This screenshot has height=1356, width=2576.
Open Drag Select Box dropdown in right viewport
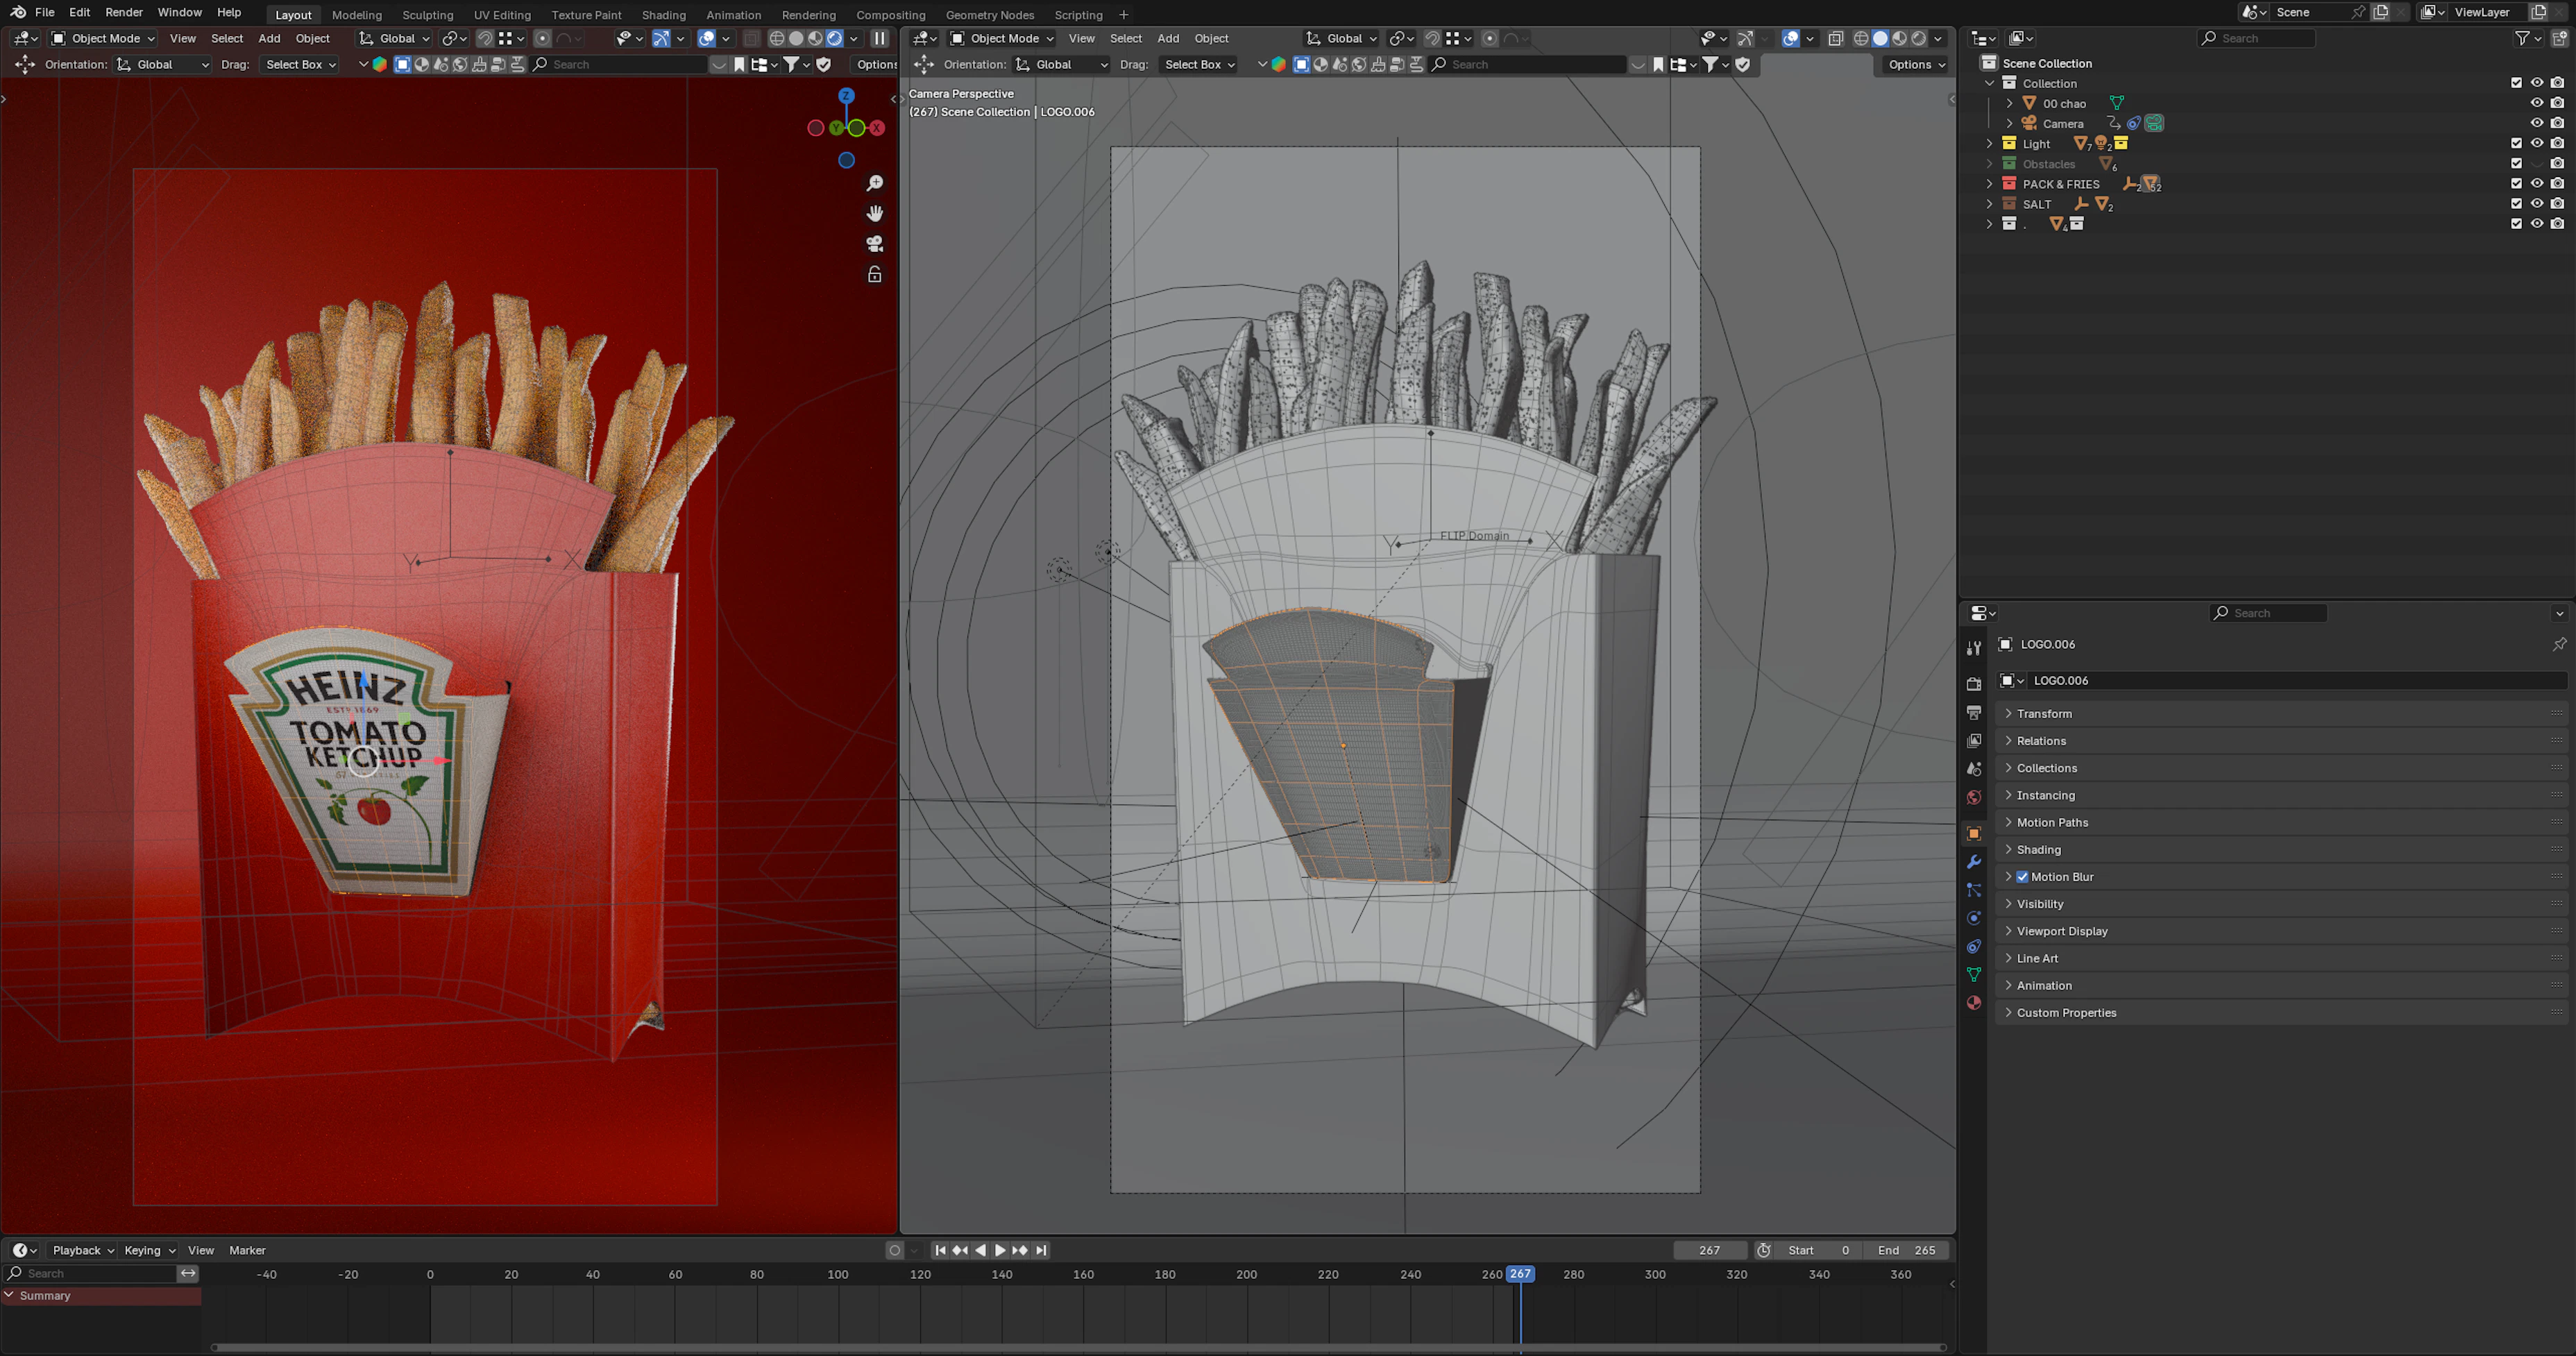click(x=1199, y=64)
